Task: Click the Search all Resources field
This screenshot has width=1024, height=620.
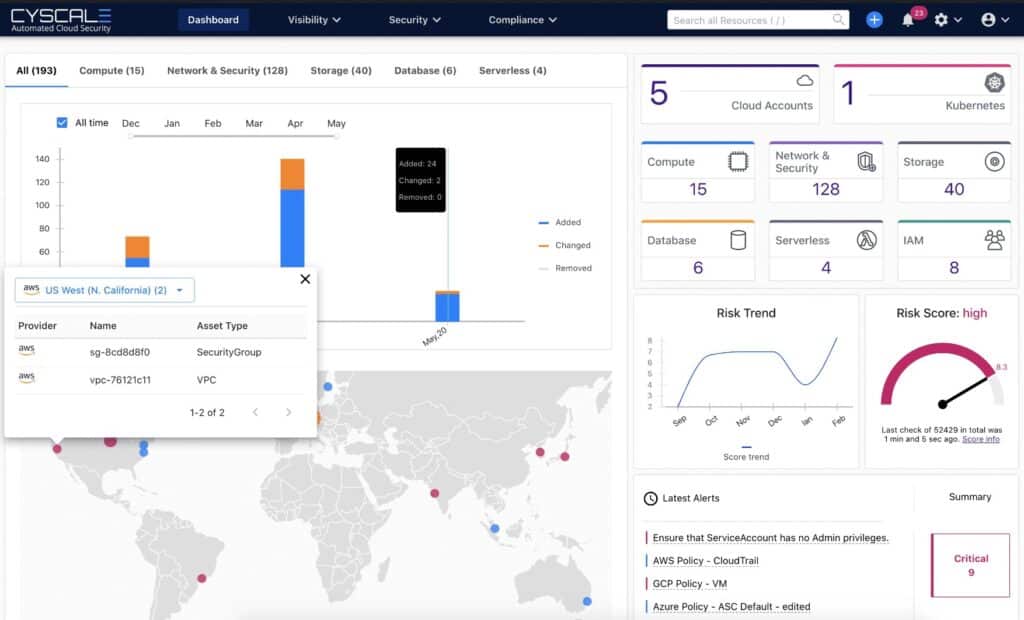Action: pos(758,20)
